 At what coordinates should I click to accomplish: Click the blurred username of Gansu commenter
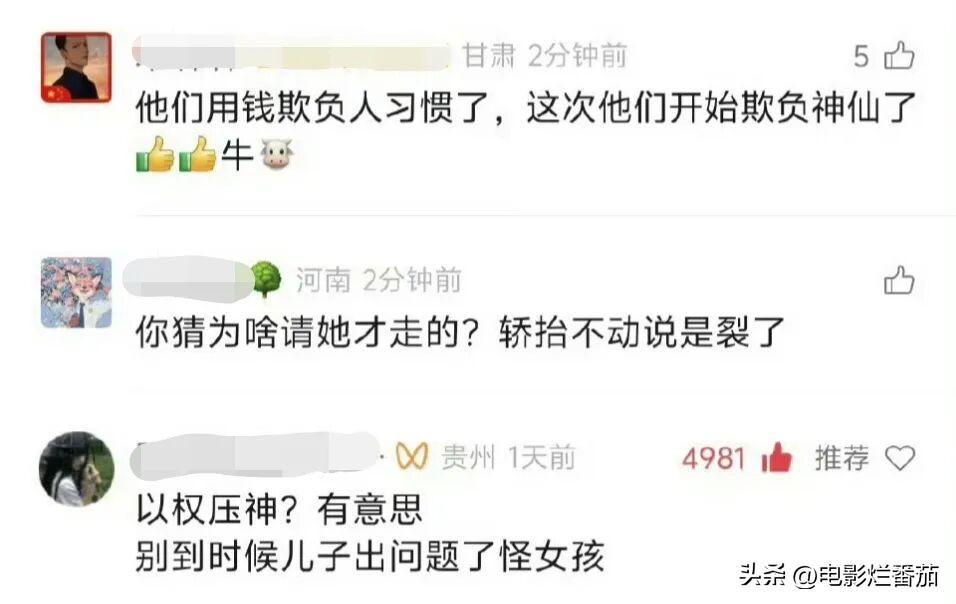click(291, 54)
